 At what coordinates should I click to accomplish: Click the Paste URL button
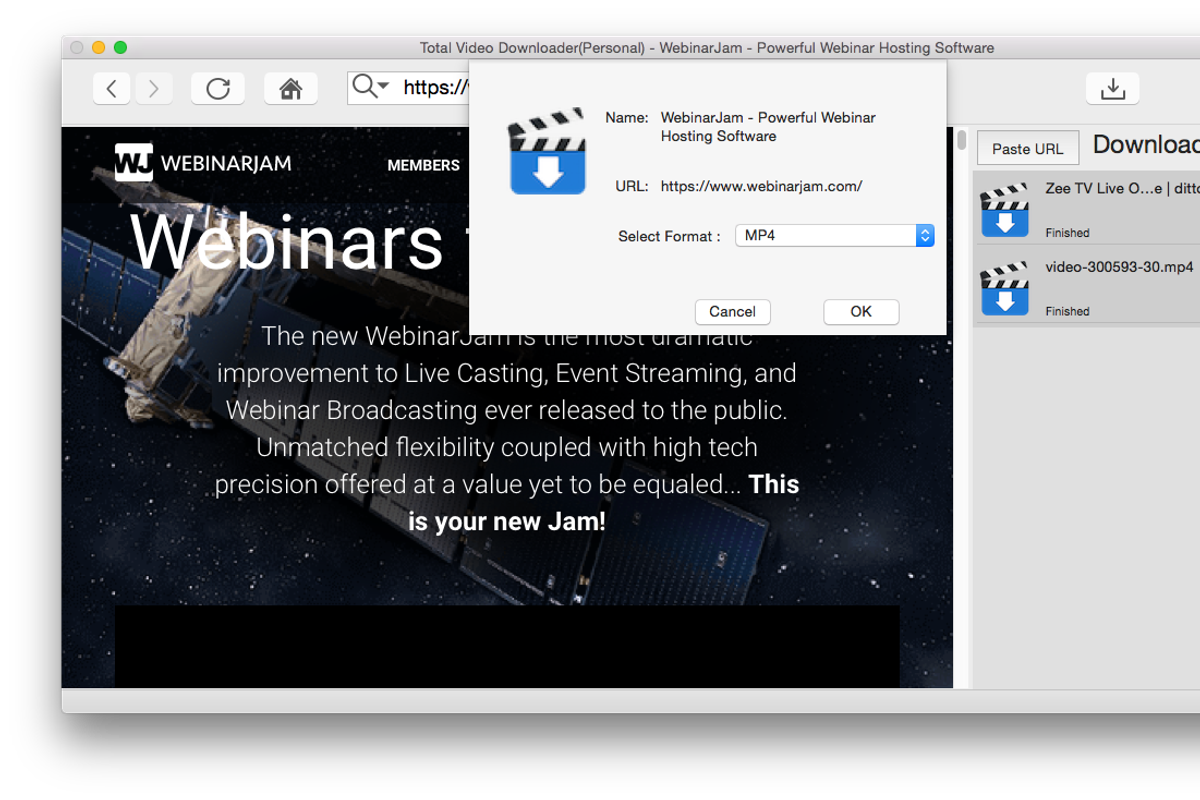1027,148
